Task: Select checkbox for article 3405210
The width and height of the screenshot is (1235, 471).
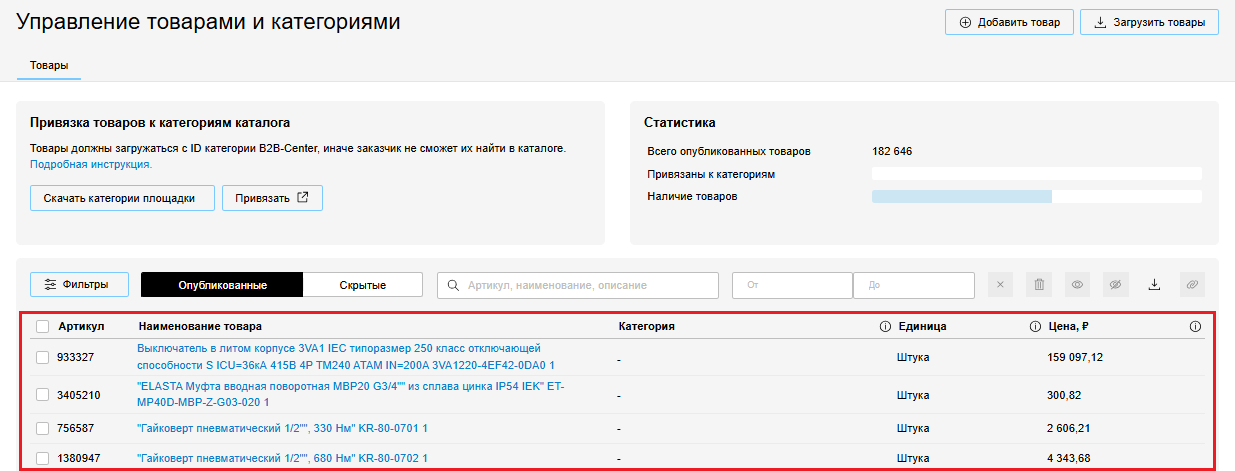Action: pos(42,395)
